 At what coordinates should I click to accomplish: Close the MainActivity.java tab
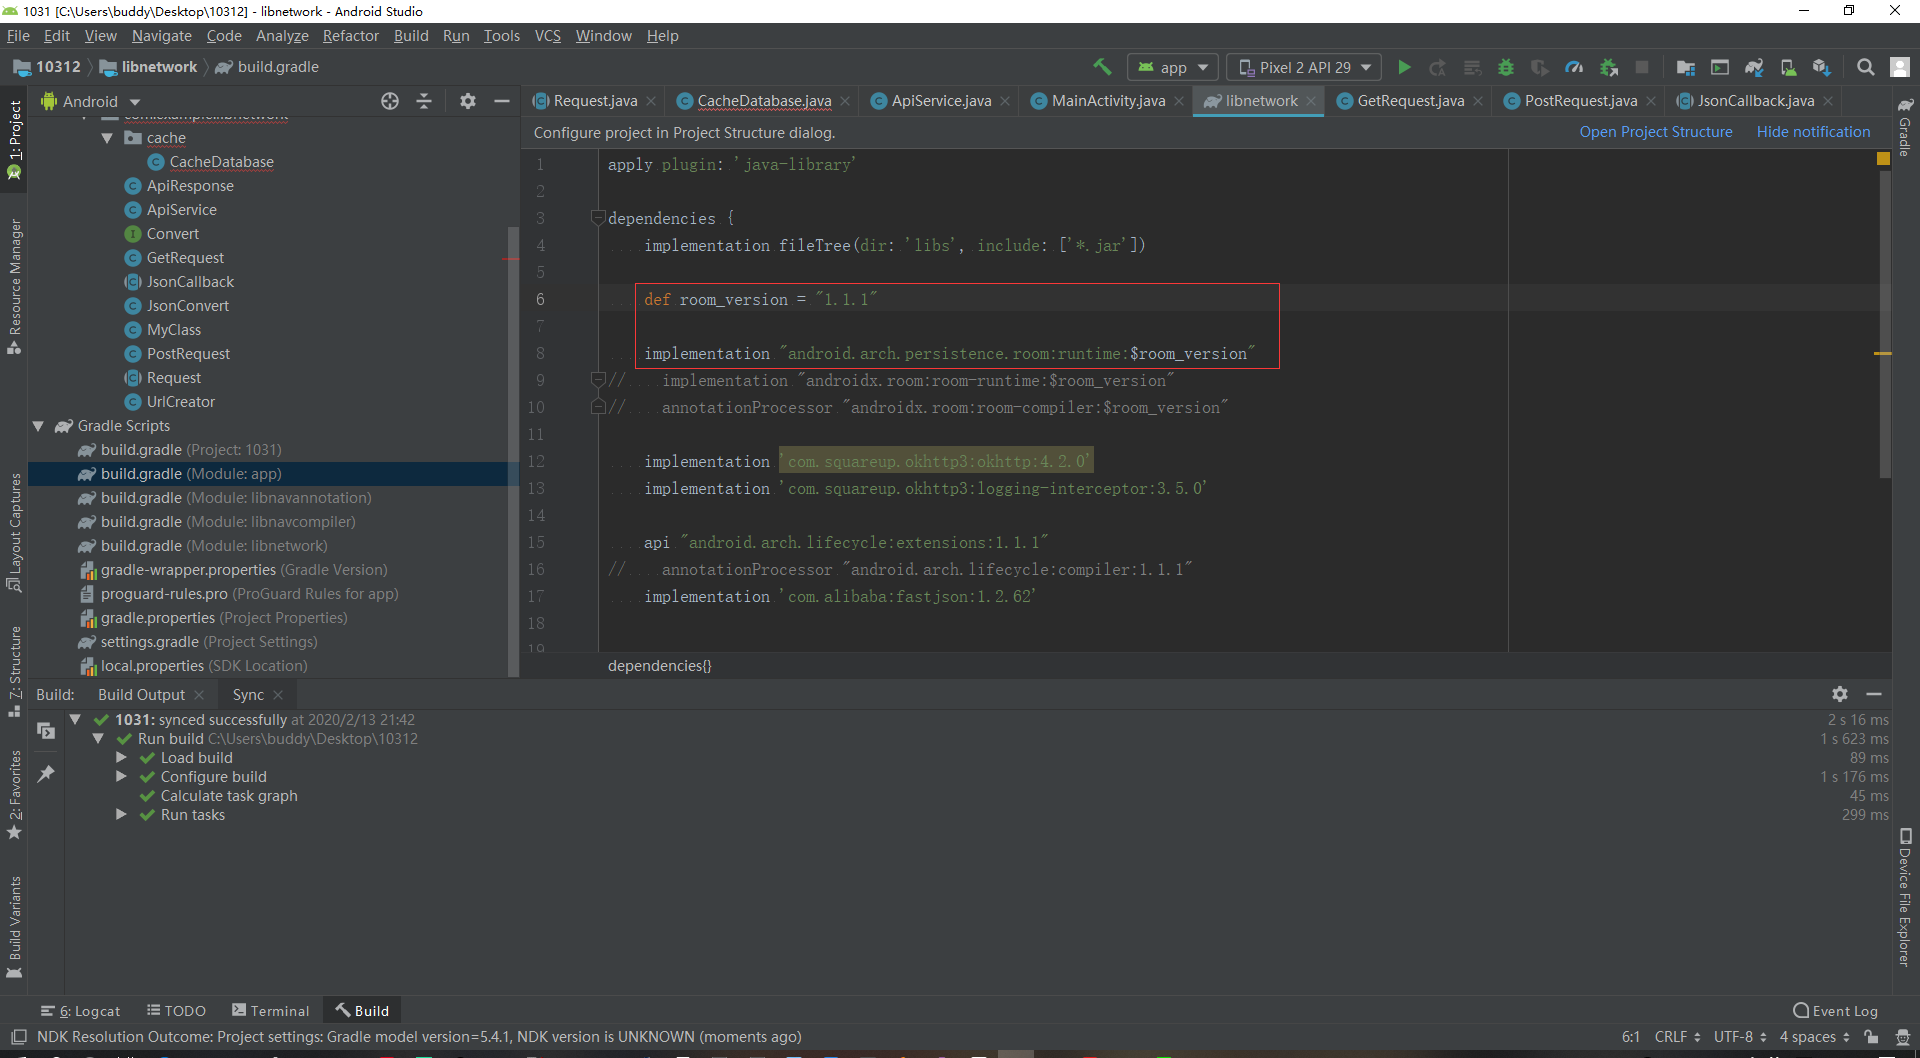[x=1179, y=101]
